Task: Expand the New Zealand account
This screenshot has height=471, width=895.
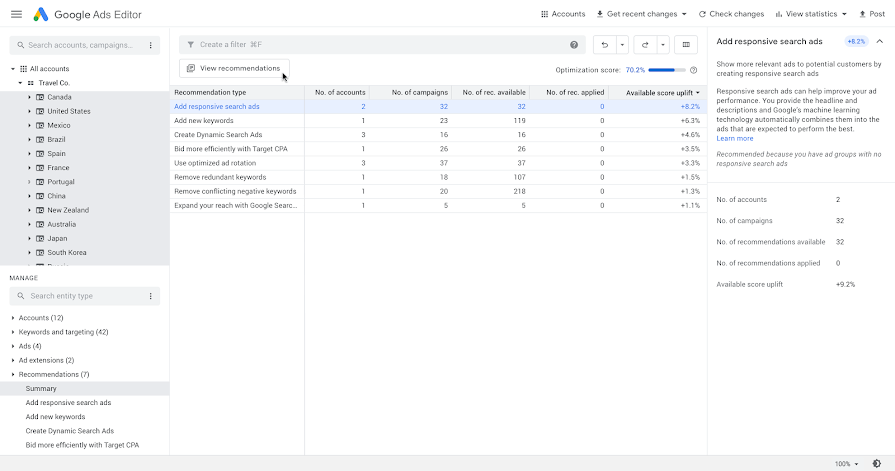Action: tap(29, 210)
